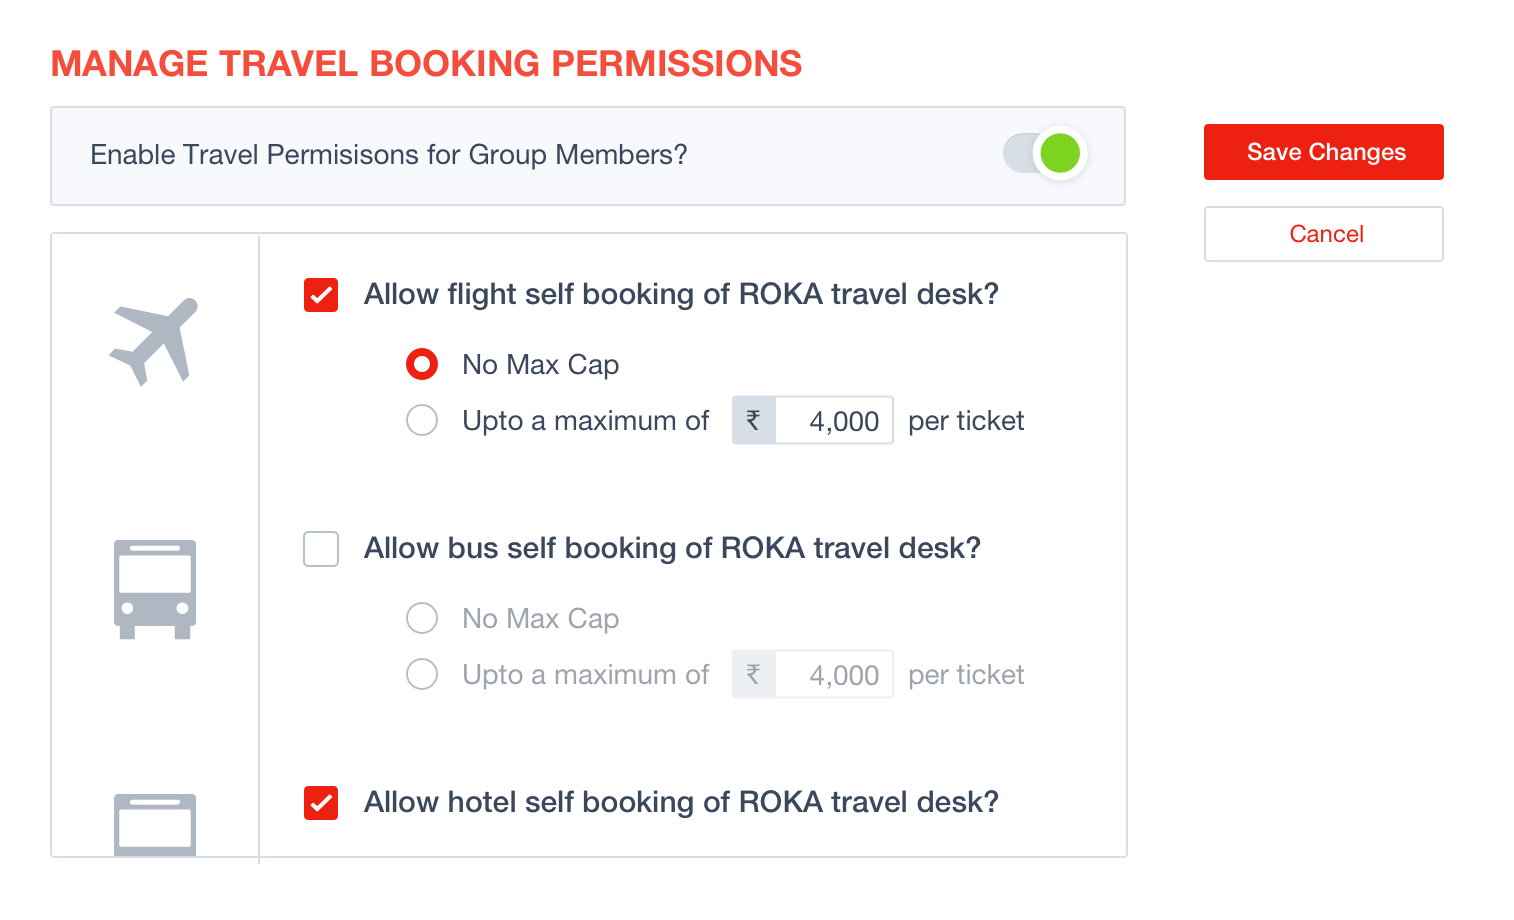This screenshot has width=1514, height=920.
Task: Click the hotel icon at bottom
Action: coord(155,825)
